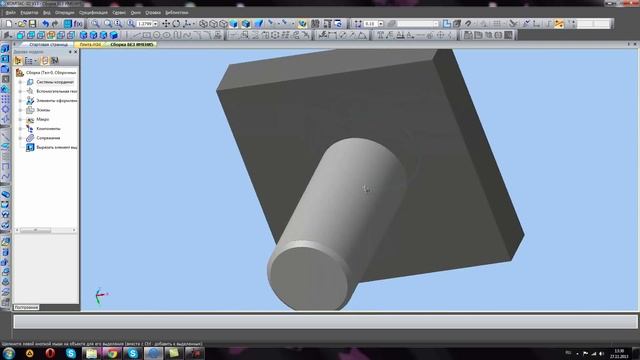Image resolution: width=640 pixels, height=360 pixels.
Task: Select the Построение tab below the tree
Action: tap(26, 307)
